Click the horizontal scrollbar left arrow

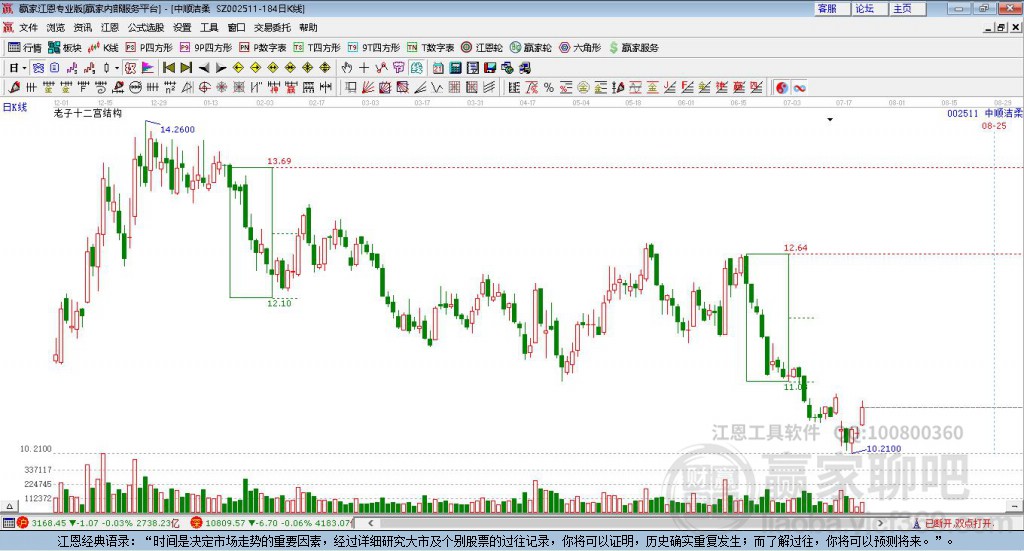coord(370,523)
